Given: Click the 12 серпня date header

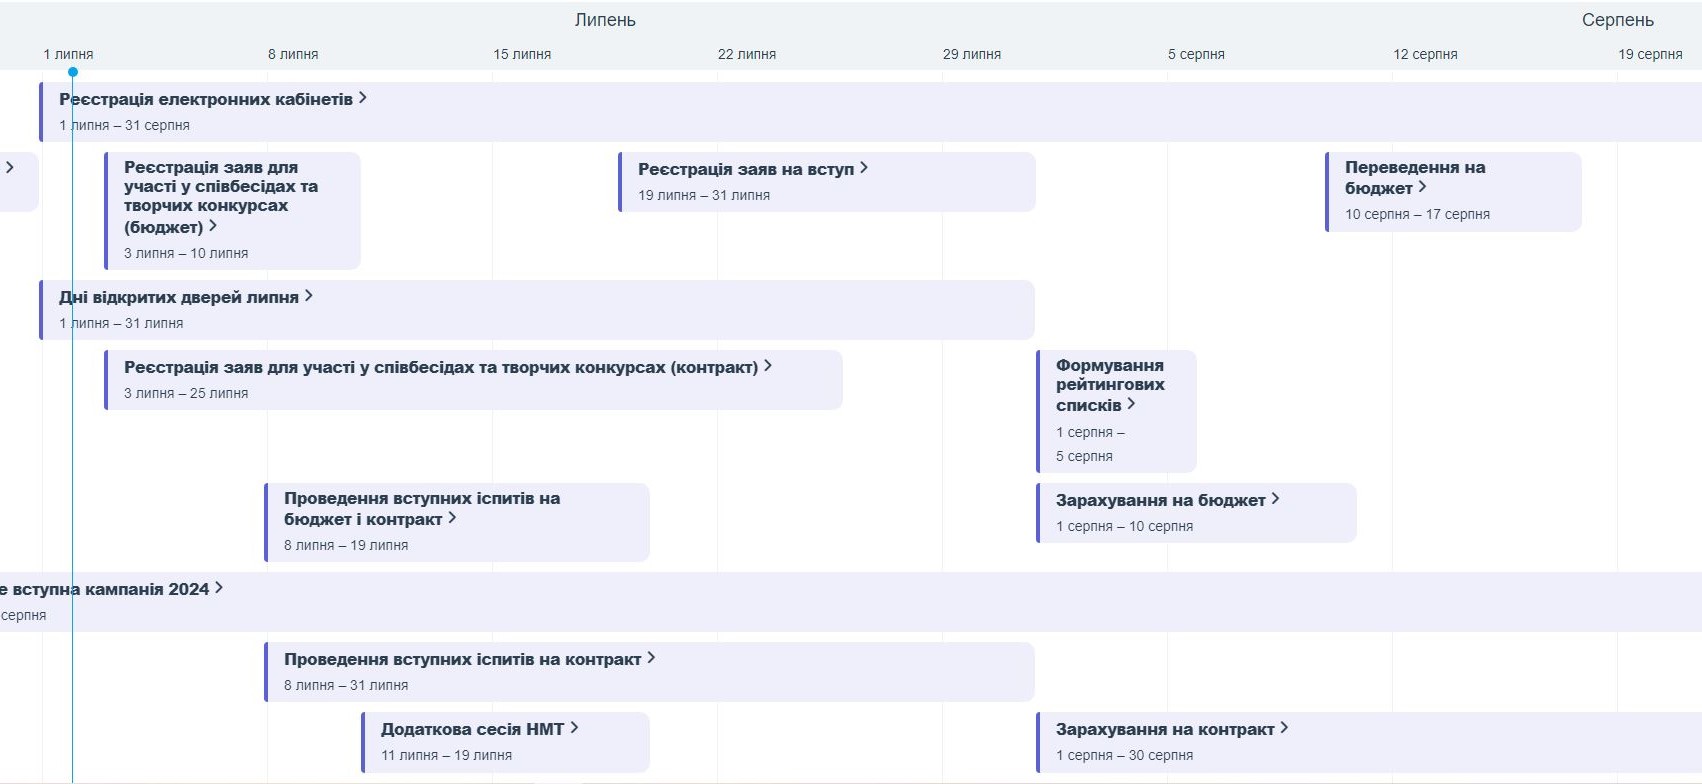Looking at the screenshot, I should pyautogui.click(x=1425, y=54).
